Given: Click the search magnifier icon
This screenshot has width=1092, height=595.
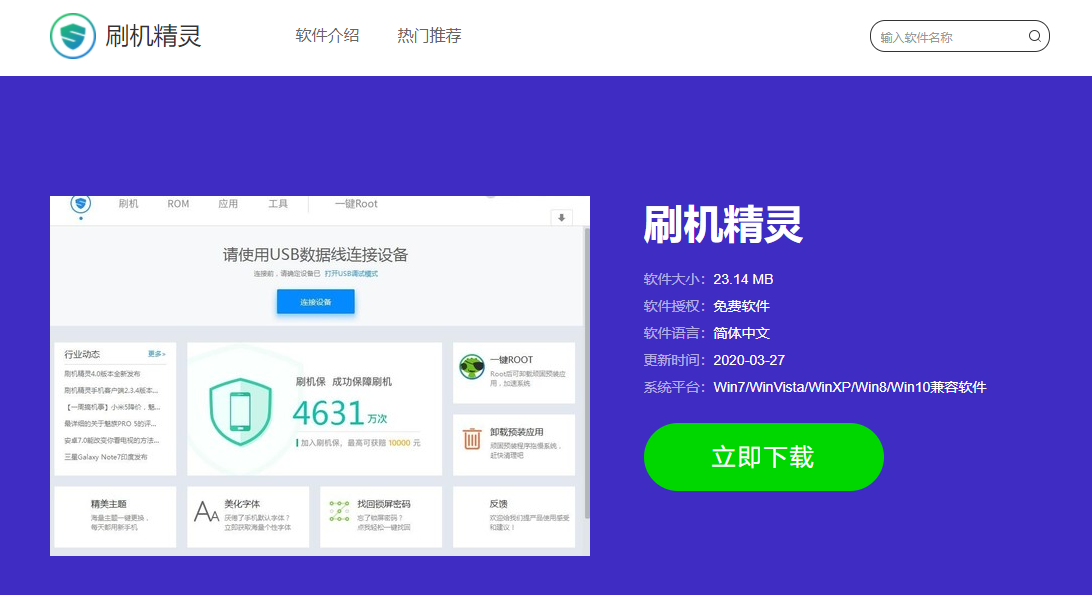Looking at the screenshot, I should click(1035, 36).
